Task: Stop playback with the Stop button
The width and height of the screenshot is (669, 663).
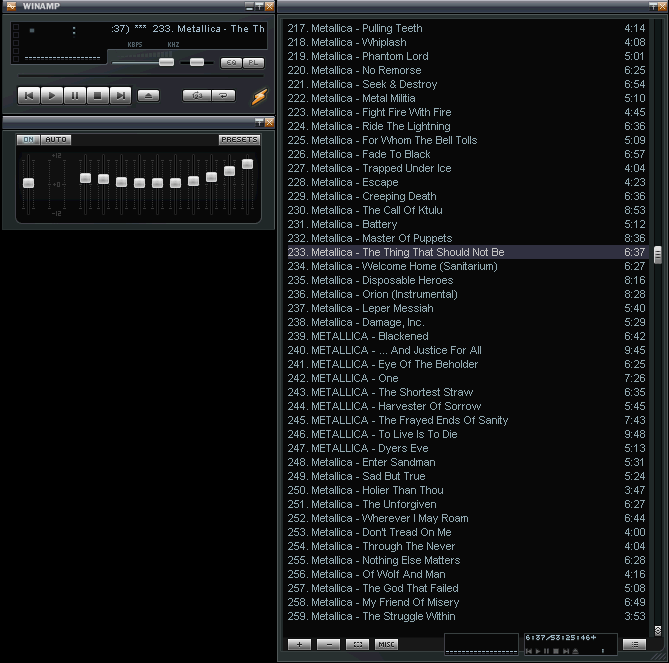Action: (98, 95)
